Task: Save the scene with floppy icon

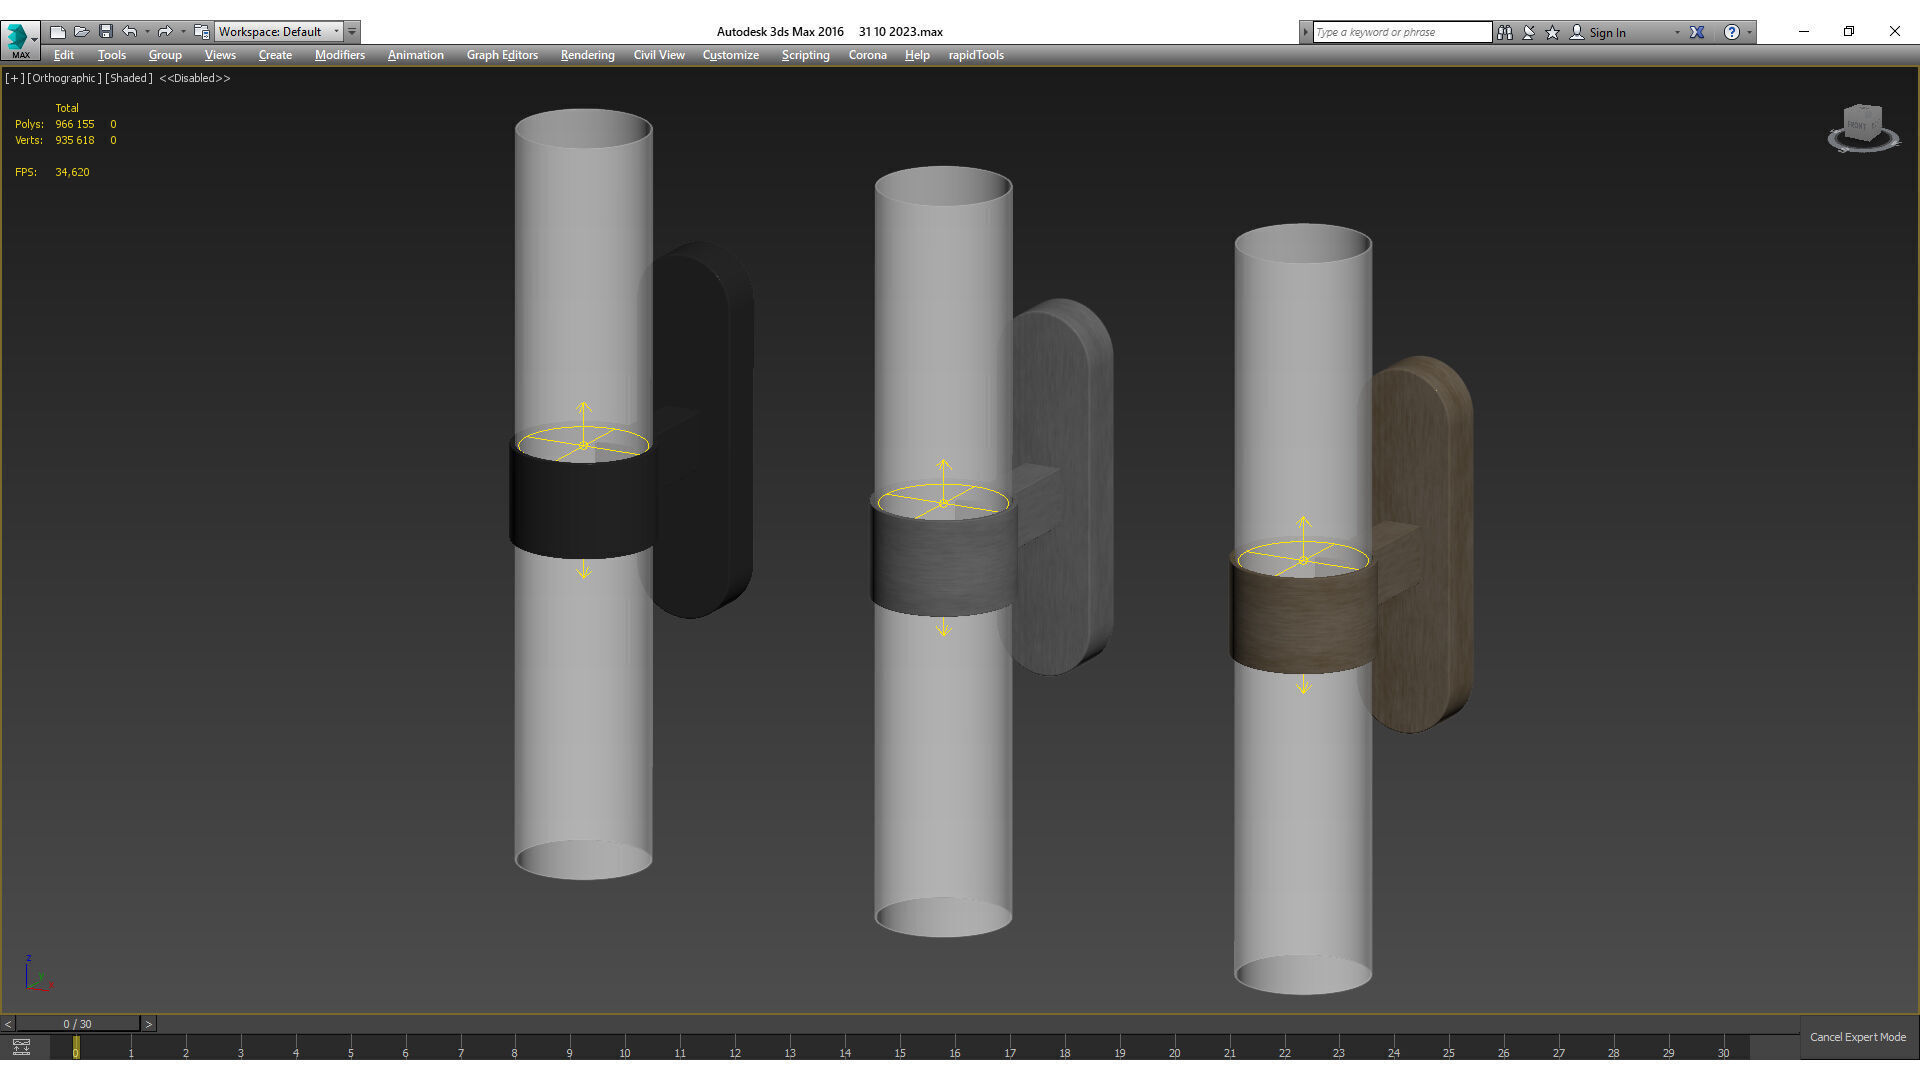Action: 106,32
